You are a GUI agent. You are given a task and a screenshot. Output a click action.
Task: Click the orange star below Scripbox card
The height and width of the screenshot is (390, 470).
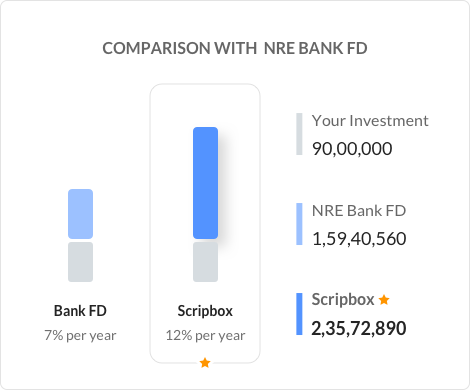[205, 363]
